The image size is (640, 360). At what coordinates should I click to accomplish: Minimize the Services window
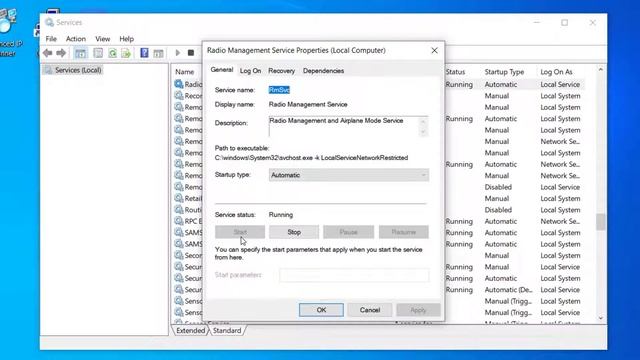[x=537, y=22]
